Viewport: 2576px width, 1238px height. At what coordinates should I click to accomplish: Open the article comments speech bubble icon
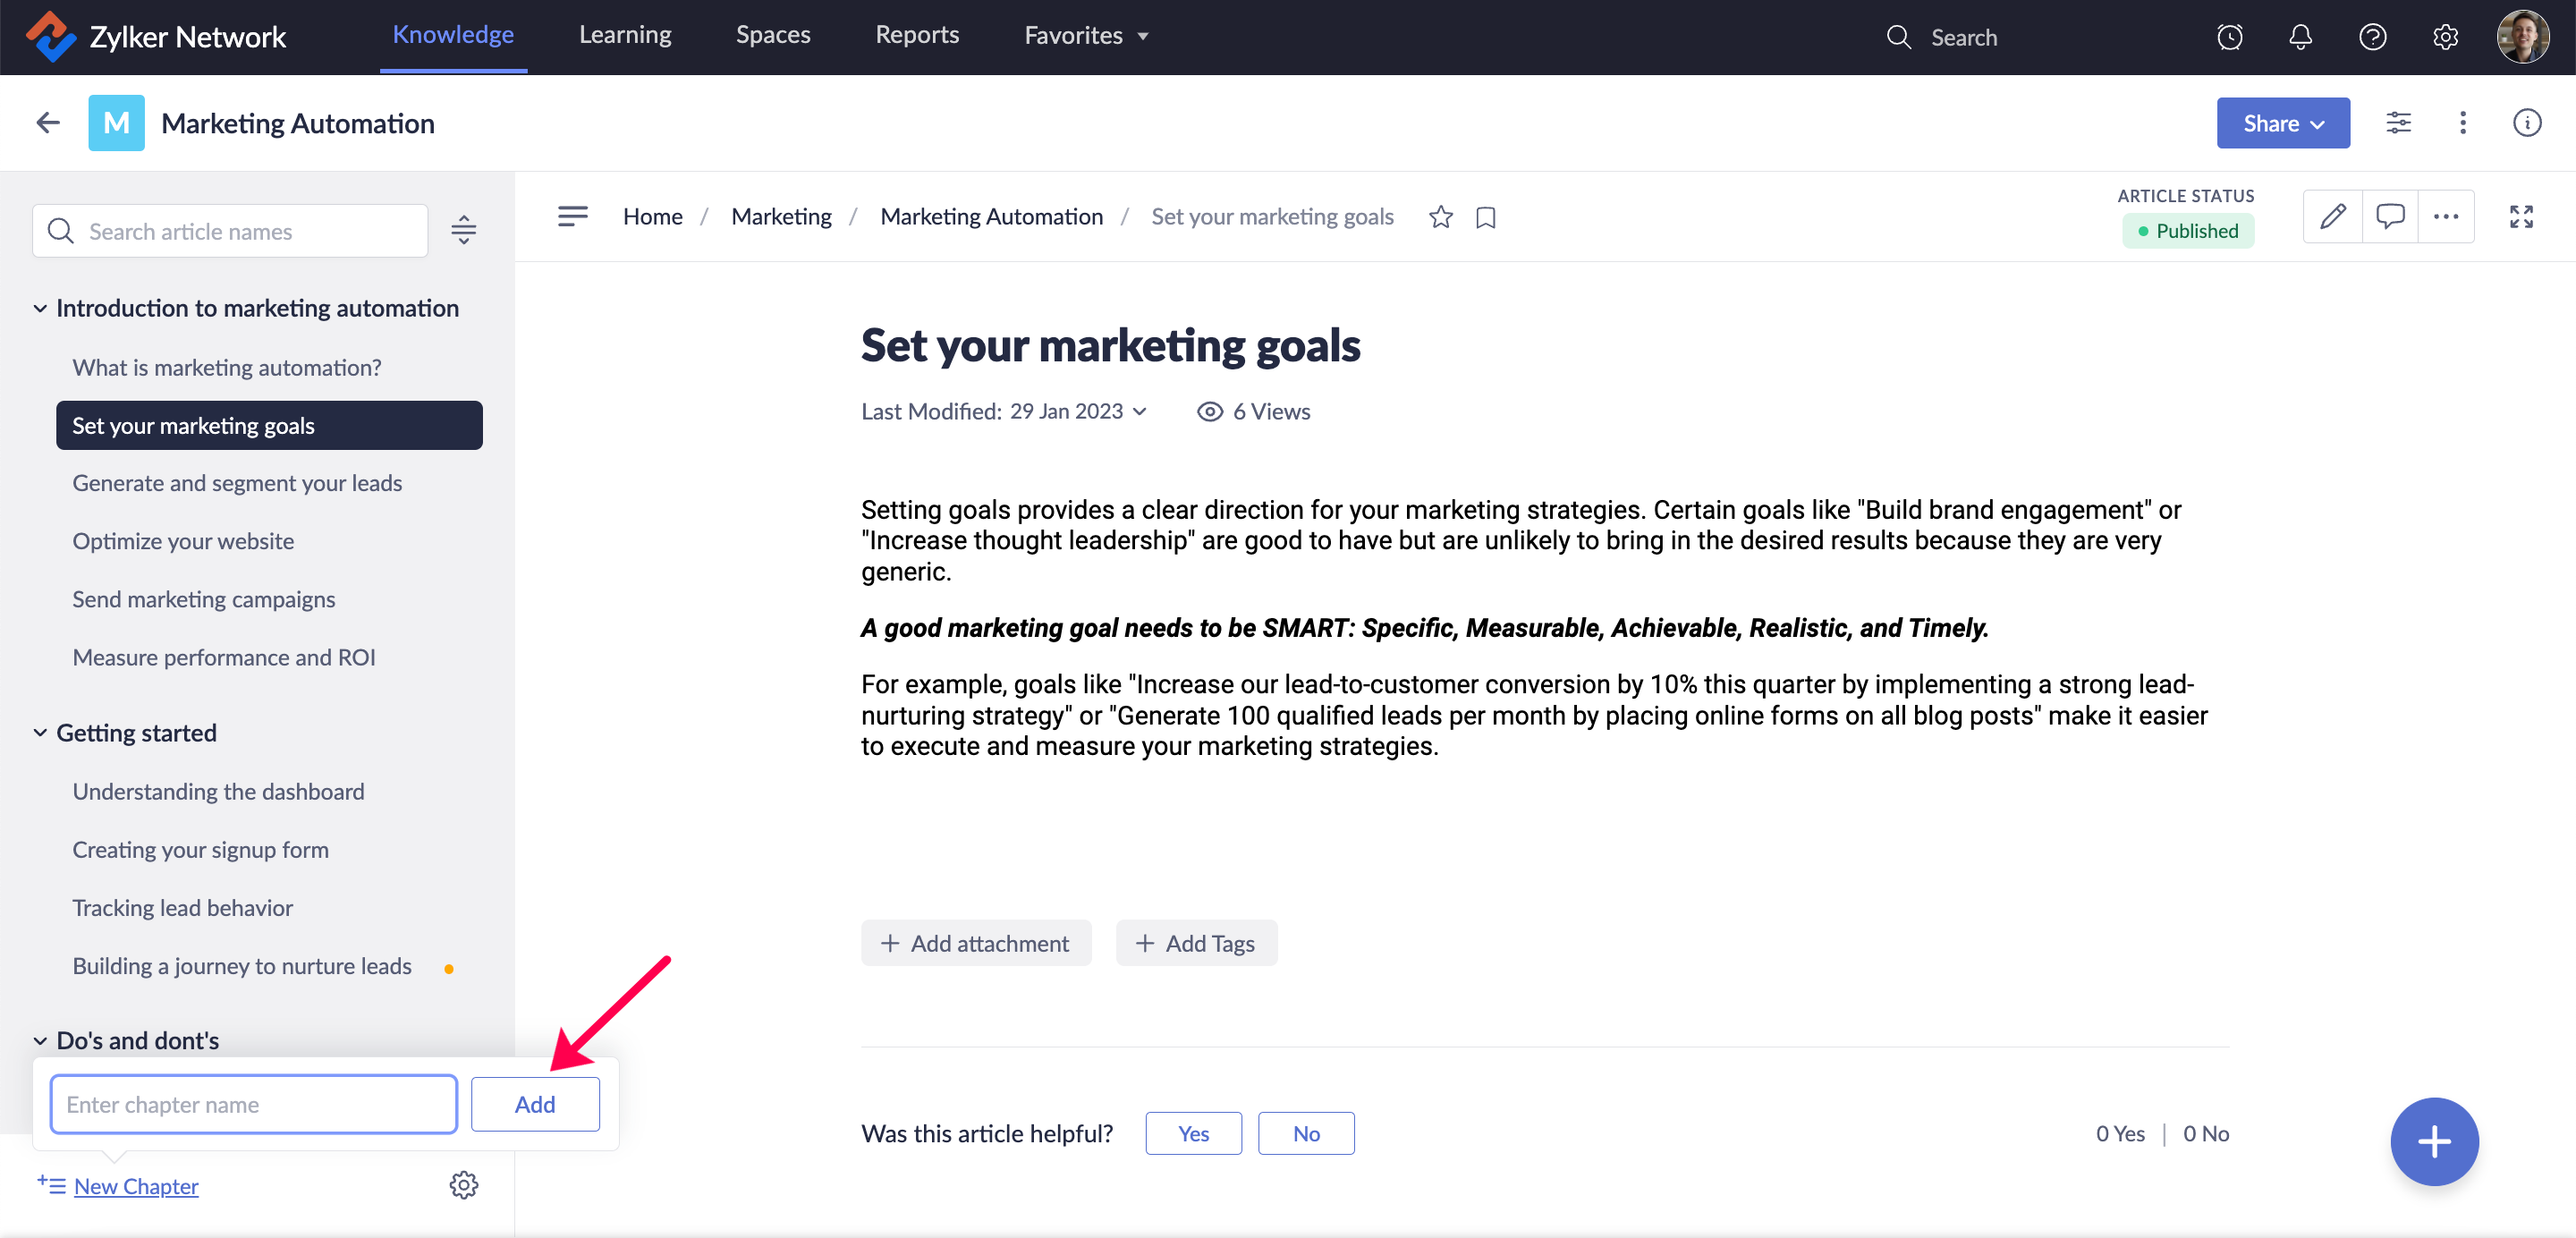click(2390, 217)
